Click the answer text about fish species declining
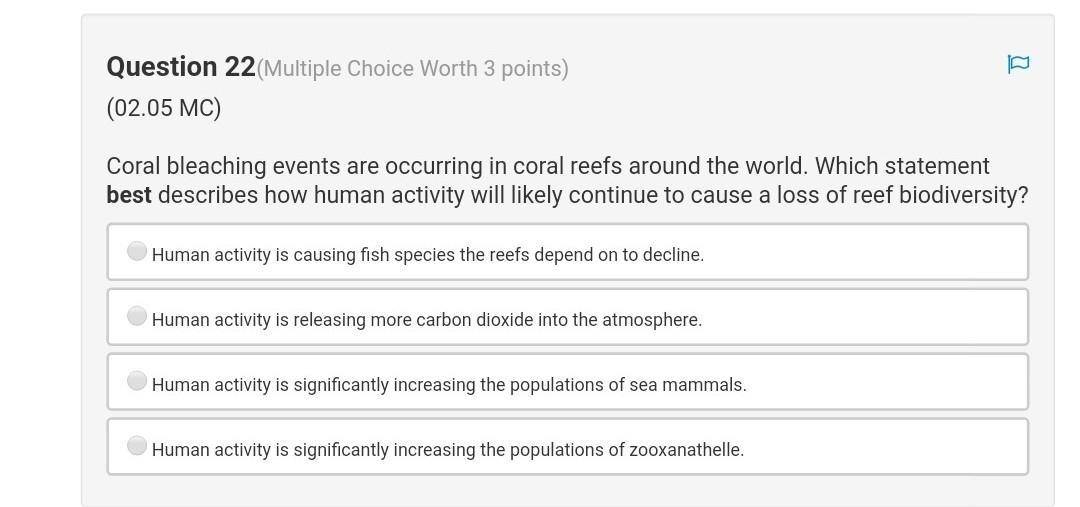The height and width of the screenshot is (507, 1080). 428,255
